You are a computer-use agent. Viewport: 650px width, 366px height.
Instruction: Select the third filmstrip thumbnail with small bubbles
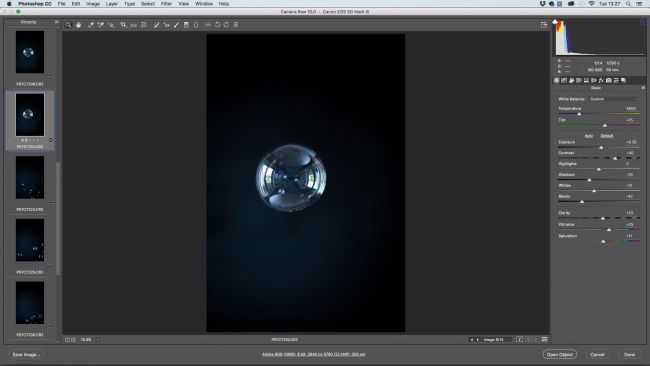30,177
